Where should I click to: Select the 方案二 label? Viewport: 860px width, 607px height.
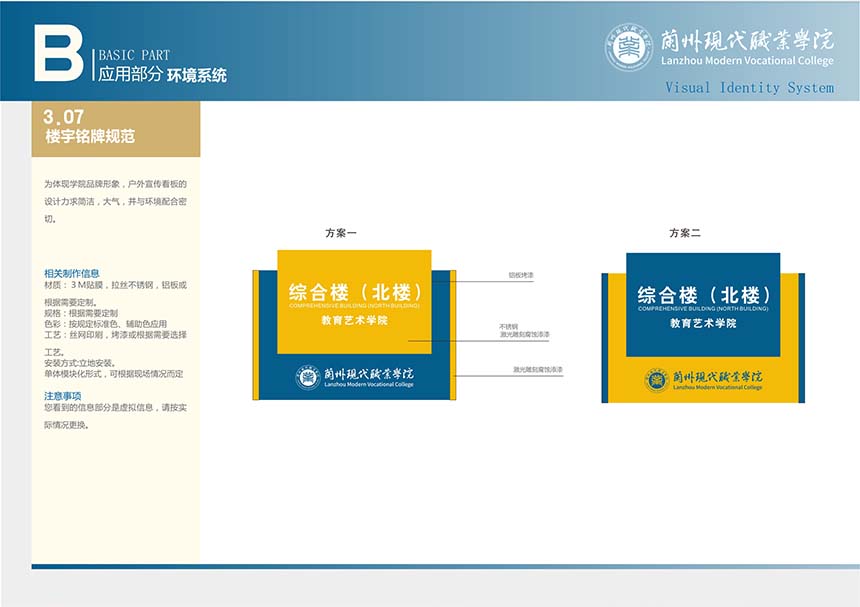(685, 233)
